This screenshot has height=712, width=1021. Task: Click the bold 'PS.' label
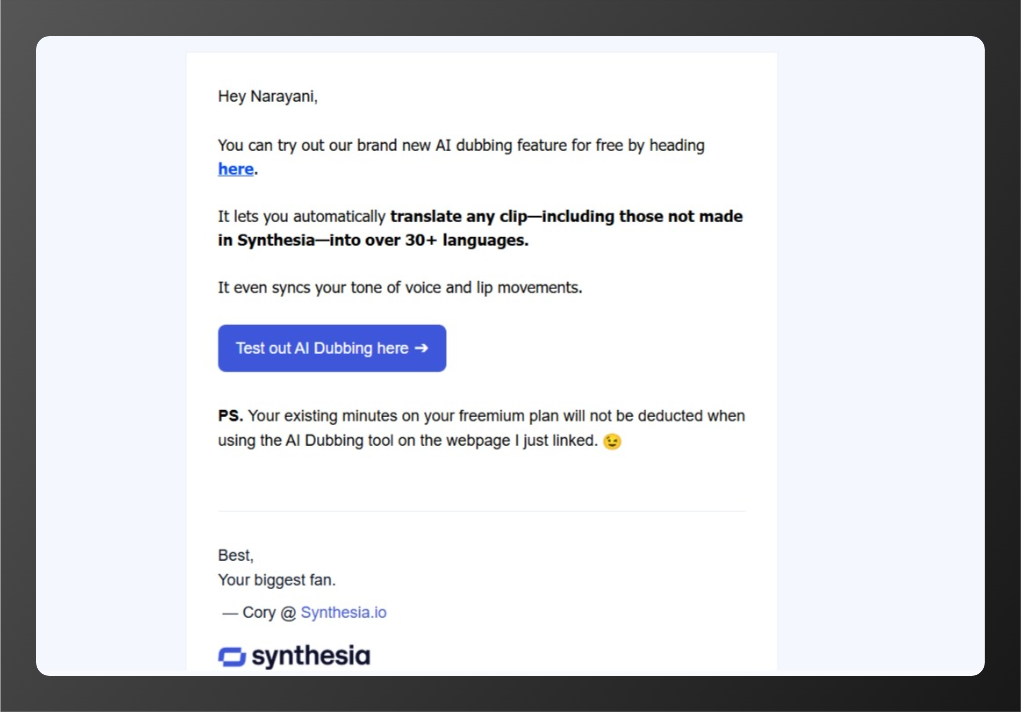tap(229, 415)
